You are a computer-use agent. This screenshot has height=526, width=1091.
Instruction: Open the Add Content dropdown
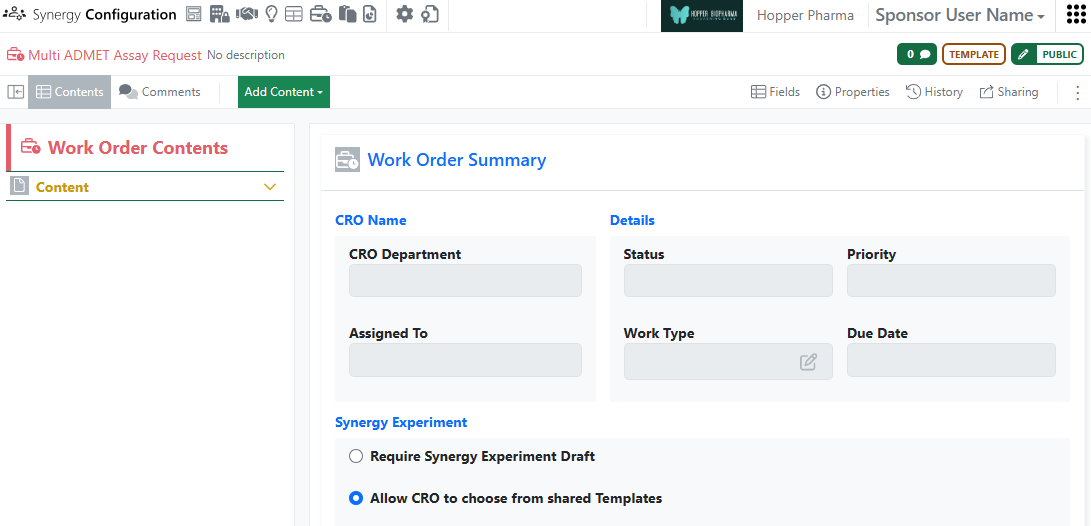(x=284, y=92)
